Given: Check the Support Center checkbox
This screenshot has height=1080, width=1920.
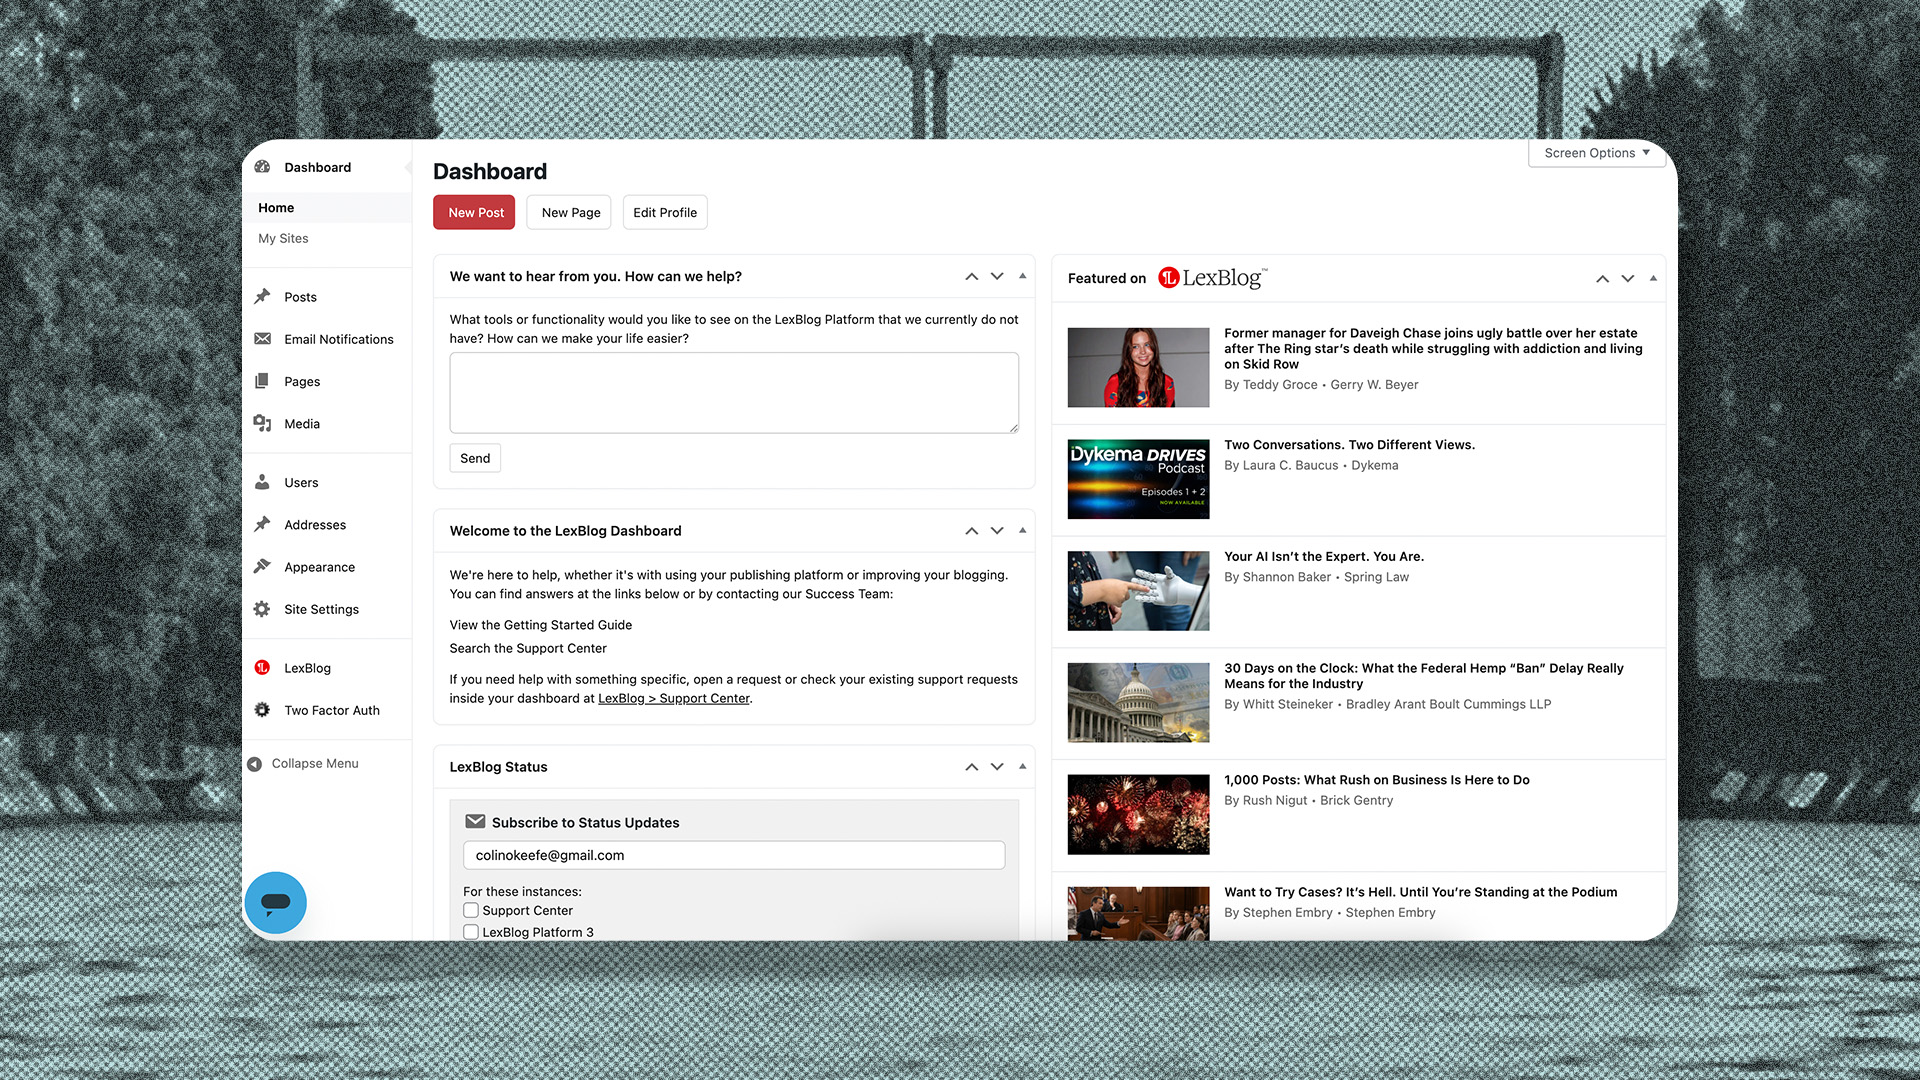Looking at the screenshot, I should click(471, 910).
